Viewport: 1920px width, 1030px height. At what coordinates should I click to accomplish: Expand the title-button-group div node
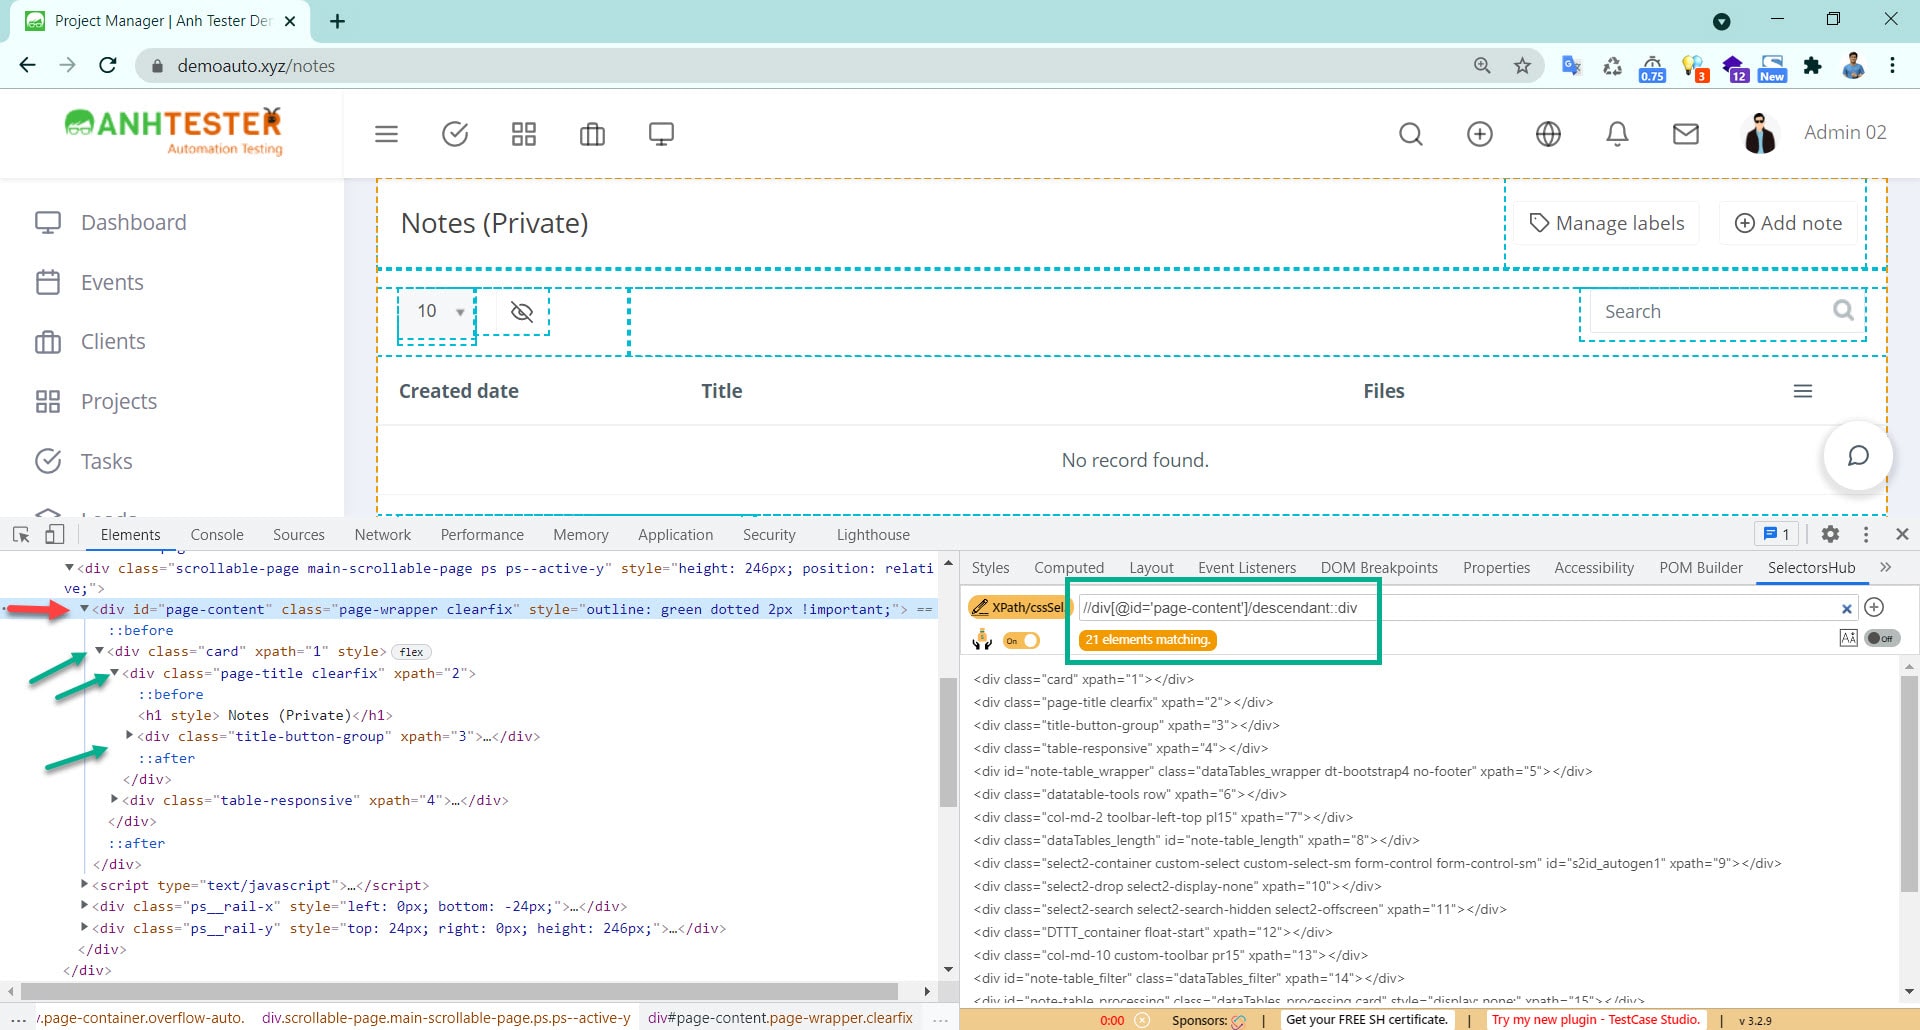(x=129, y=736)
